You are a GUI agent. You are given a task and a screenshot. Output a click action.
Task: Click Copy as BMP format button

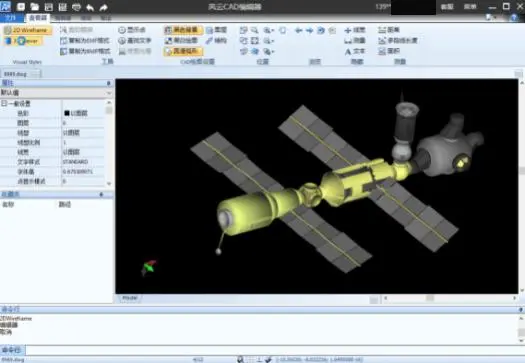pos(85,52)
